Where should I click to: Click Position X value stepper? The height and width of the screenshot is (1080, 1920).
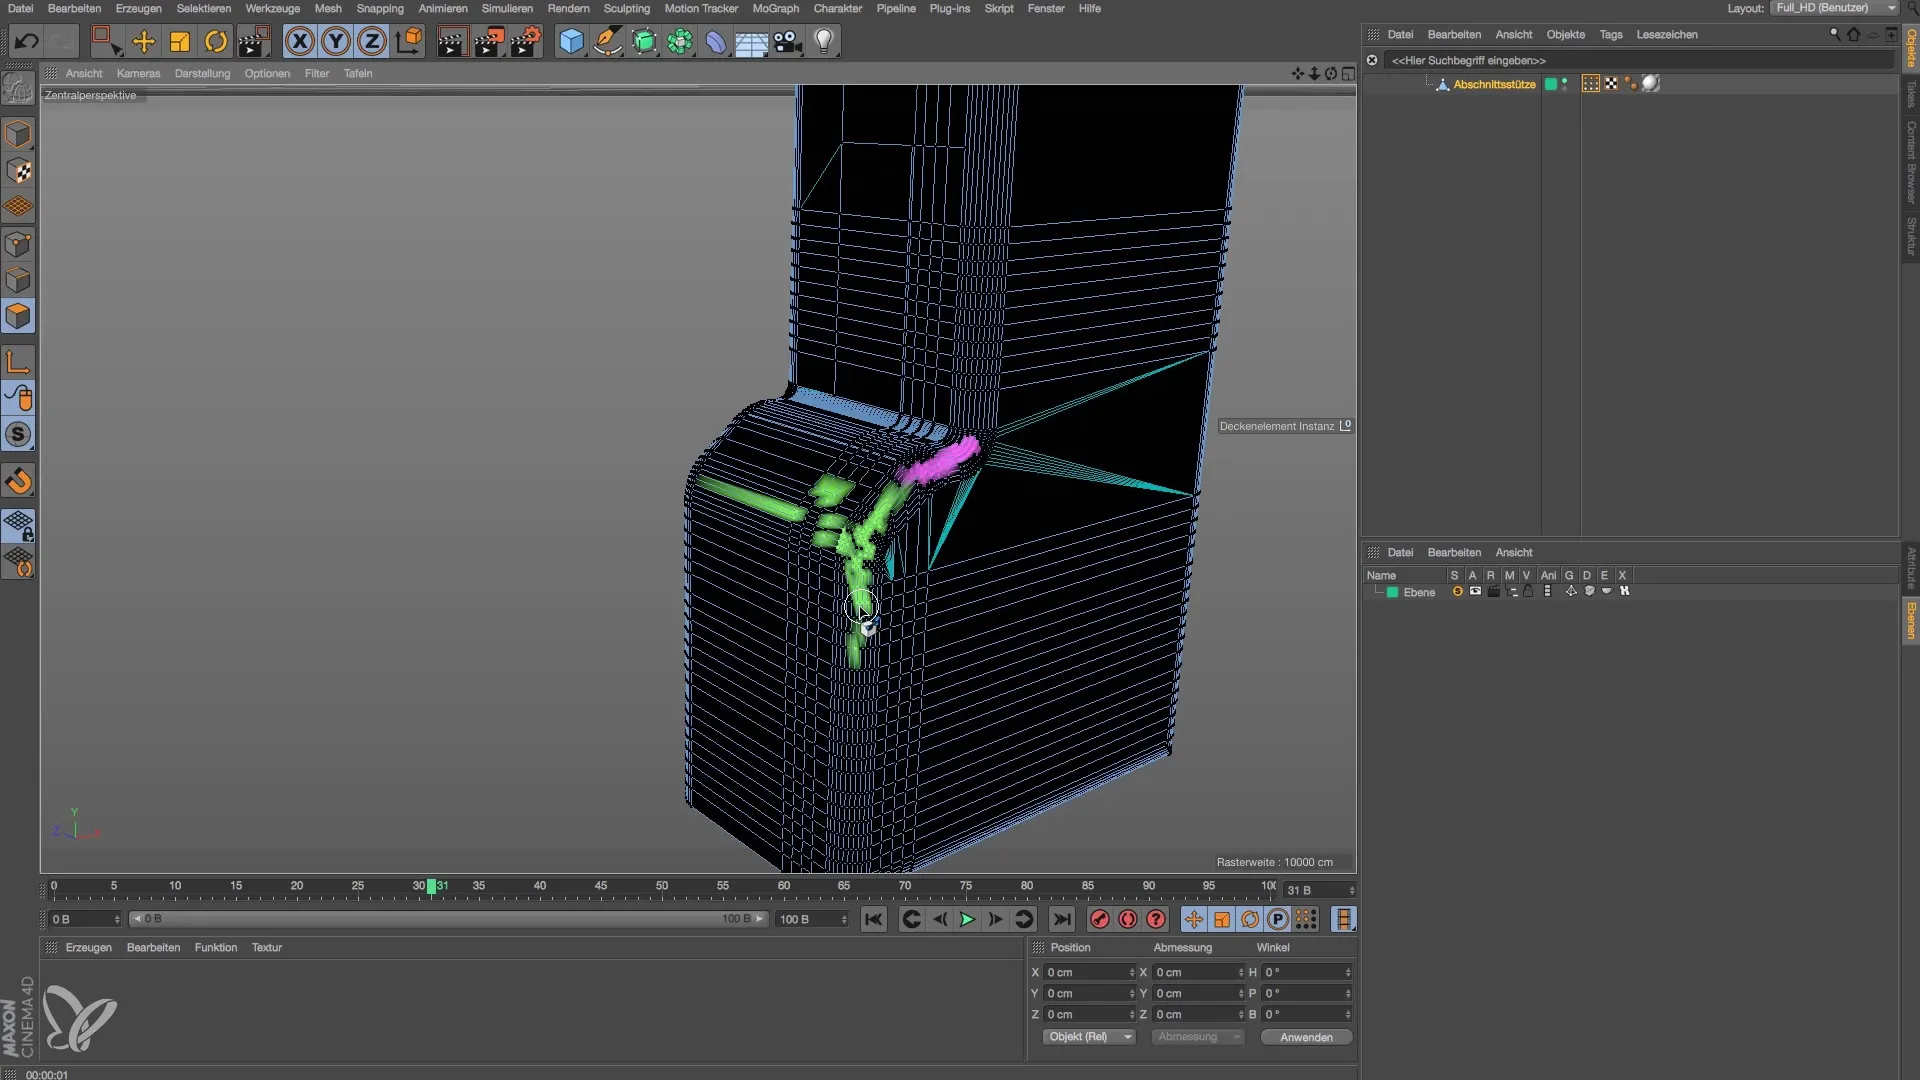point(1132,972)
